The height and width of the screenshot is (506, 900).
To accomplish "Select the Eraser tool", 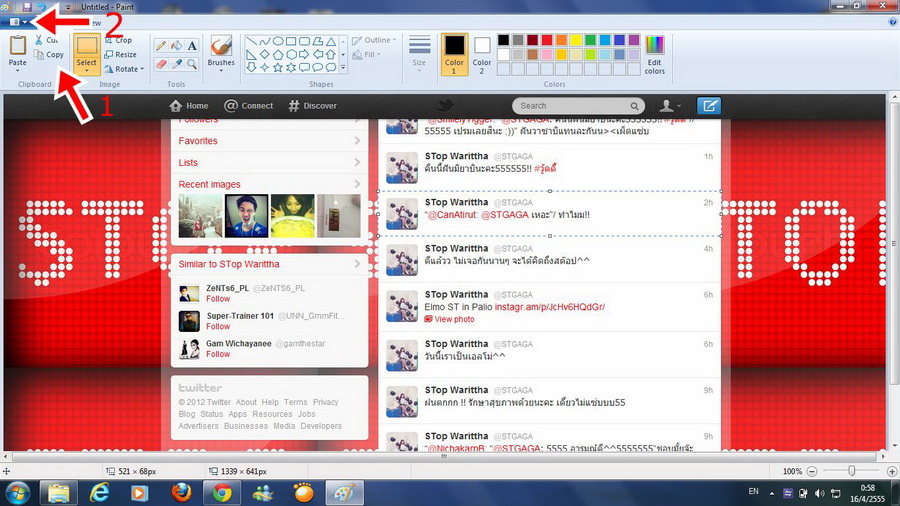I will (x=161, y=64).
